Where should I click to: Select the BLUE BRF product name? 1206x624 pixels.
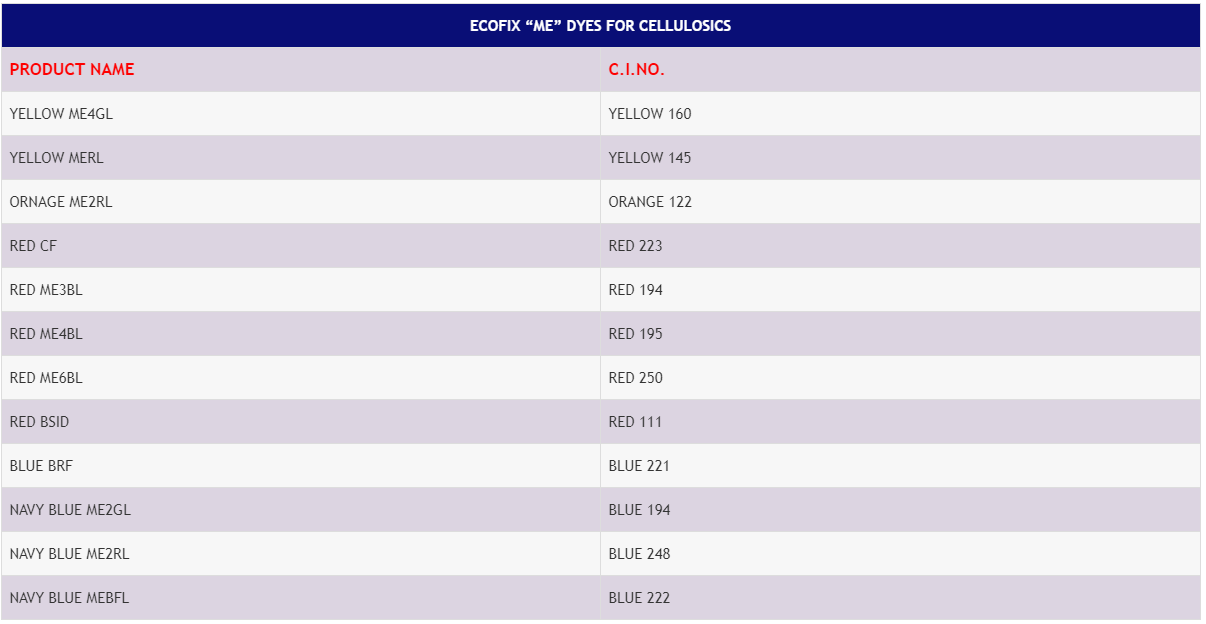pos(41,466)
